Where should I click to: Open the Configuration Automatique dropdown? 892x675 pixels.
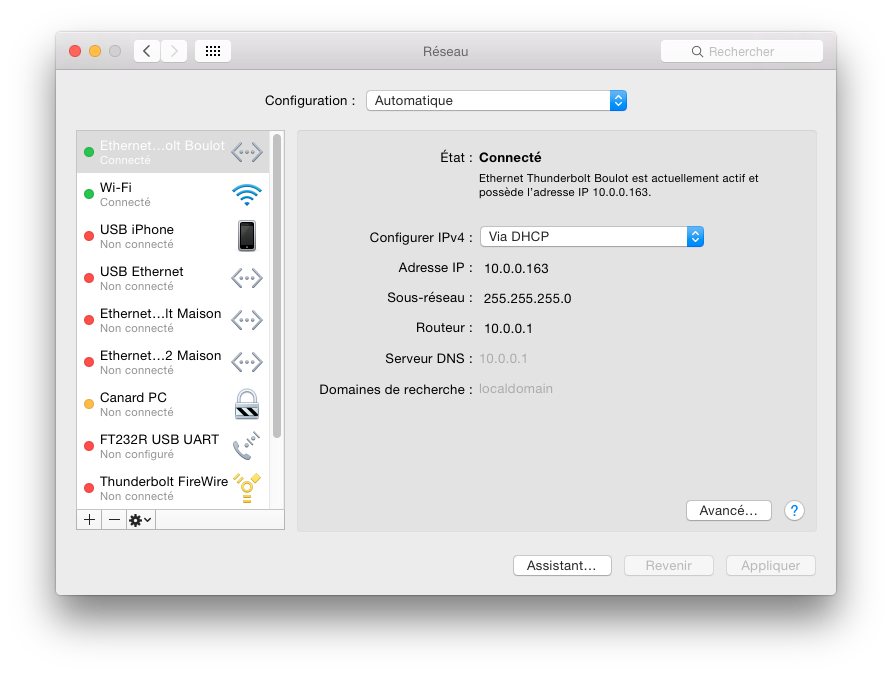tap(497, 101)
